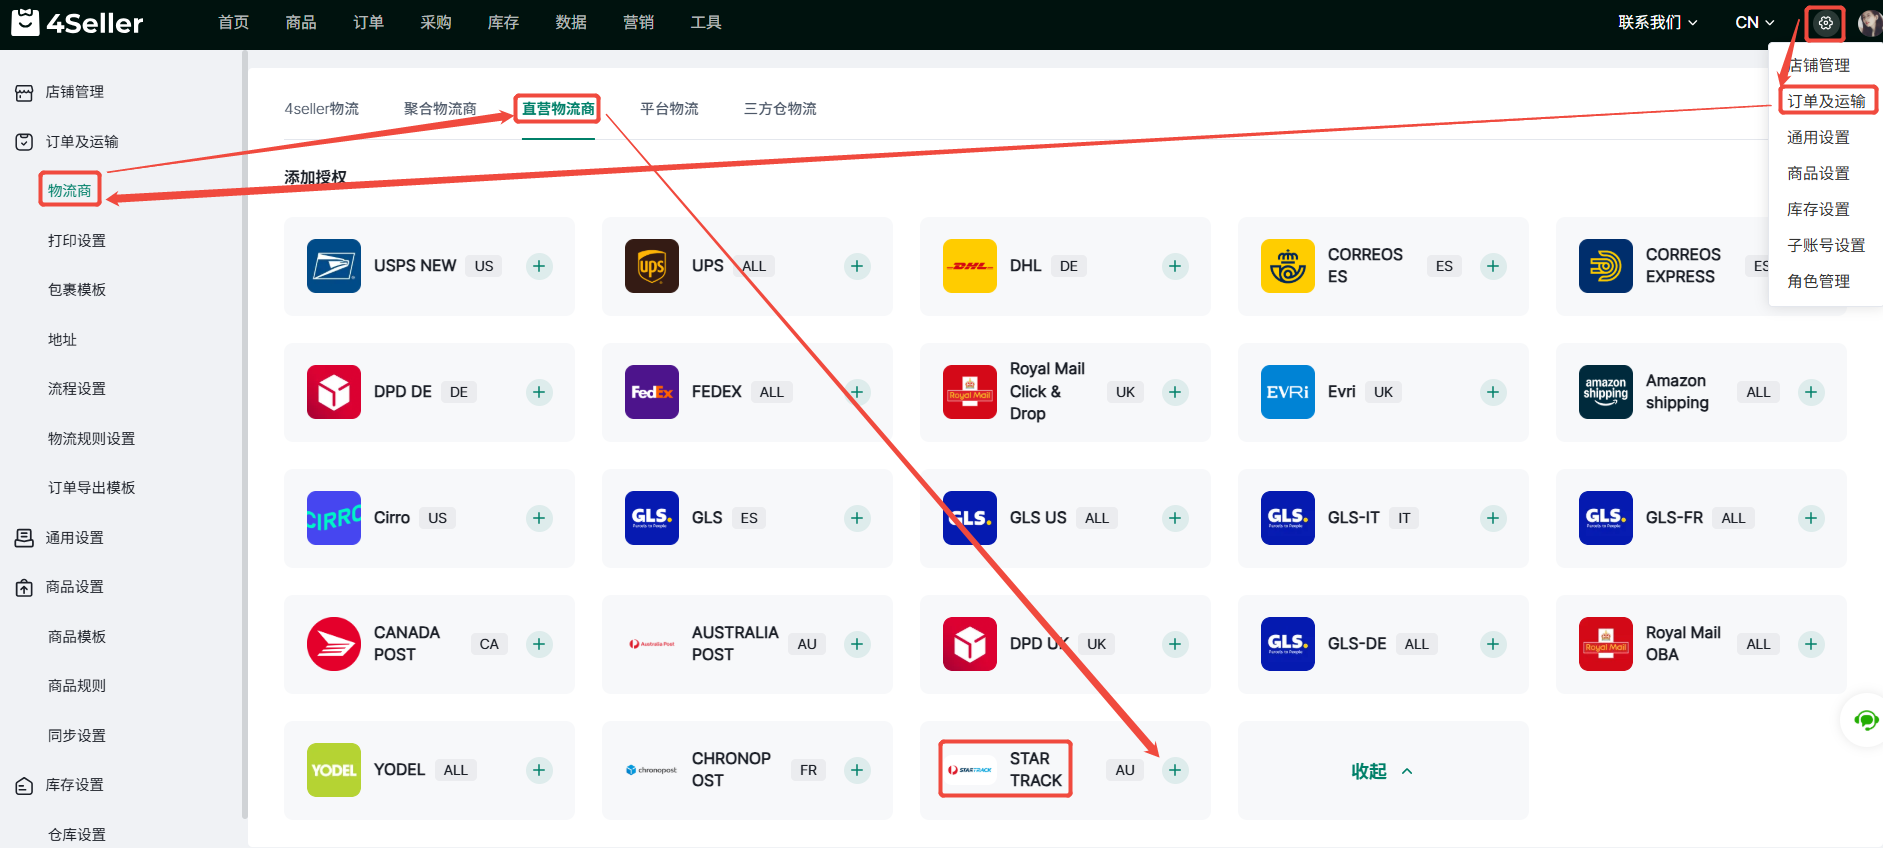
Task: Switch to 三方仓物流 tab
Action: [x=780, y=109]
